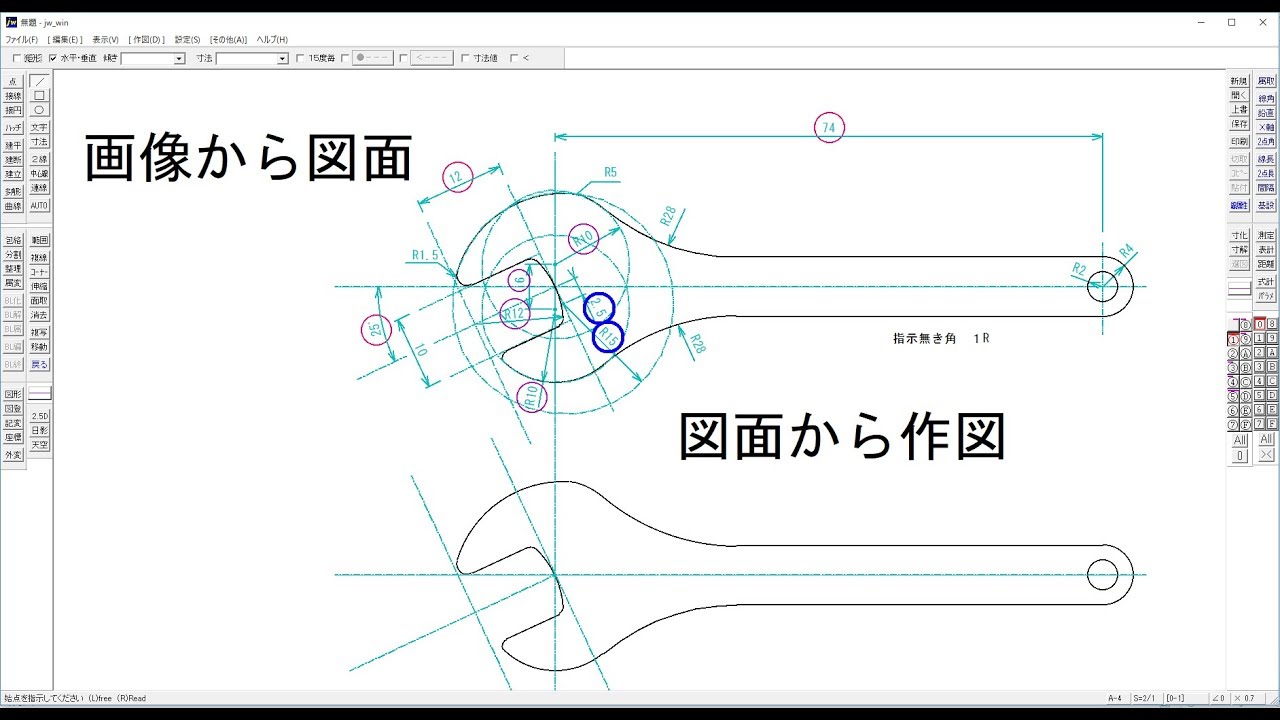Select the 2線 double line tool
The image size is (1280, 720).
pyautogui.click(x=39, y=159)
